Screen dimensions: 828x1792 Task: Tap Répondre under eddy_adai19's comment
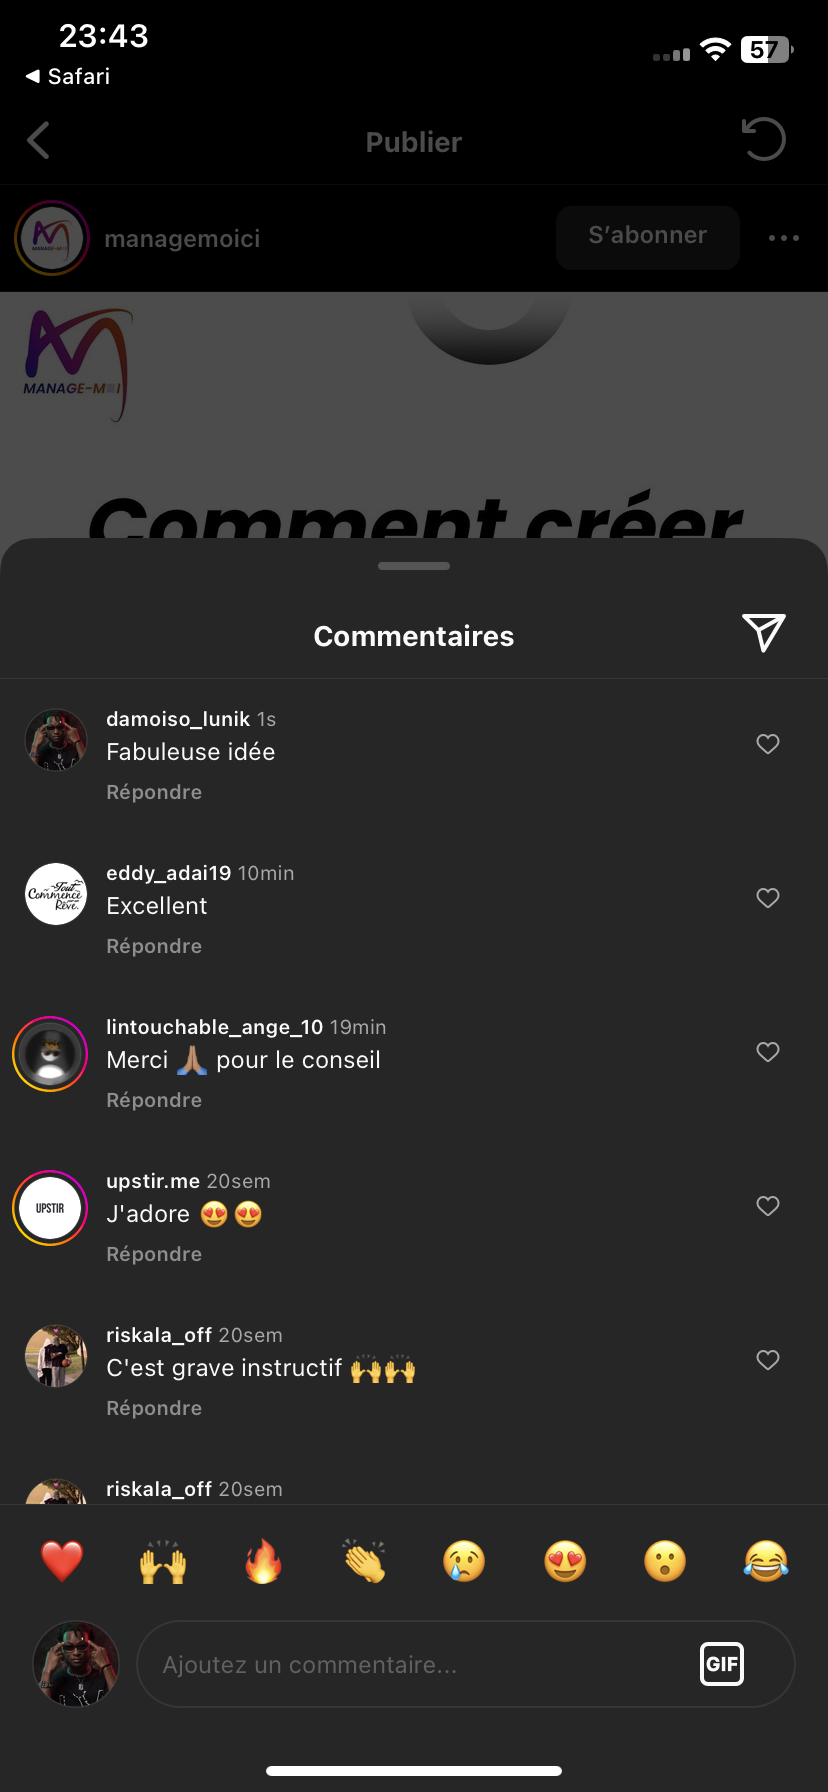tap(154, 946)
